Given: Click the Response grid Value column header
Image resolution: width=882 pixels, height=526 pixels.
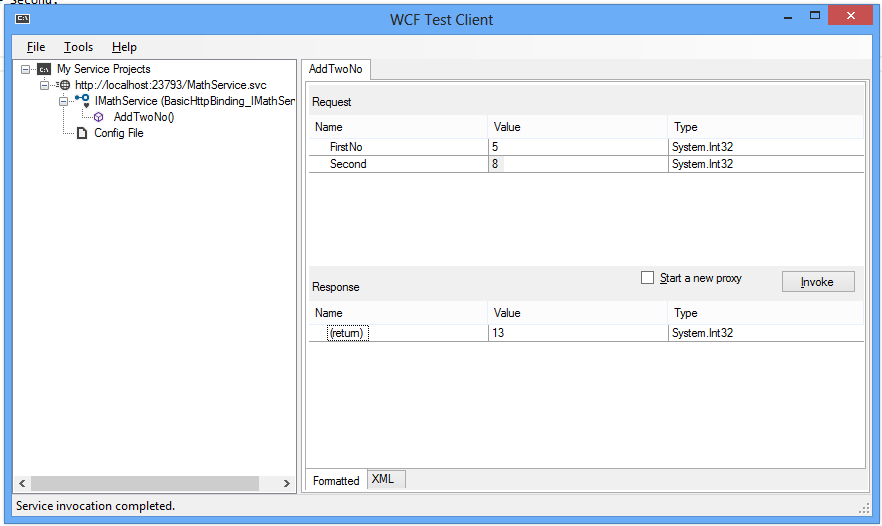Looking at the screenshot, I should tap(578, 313).
